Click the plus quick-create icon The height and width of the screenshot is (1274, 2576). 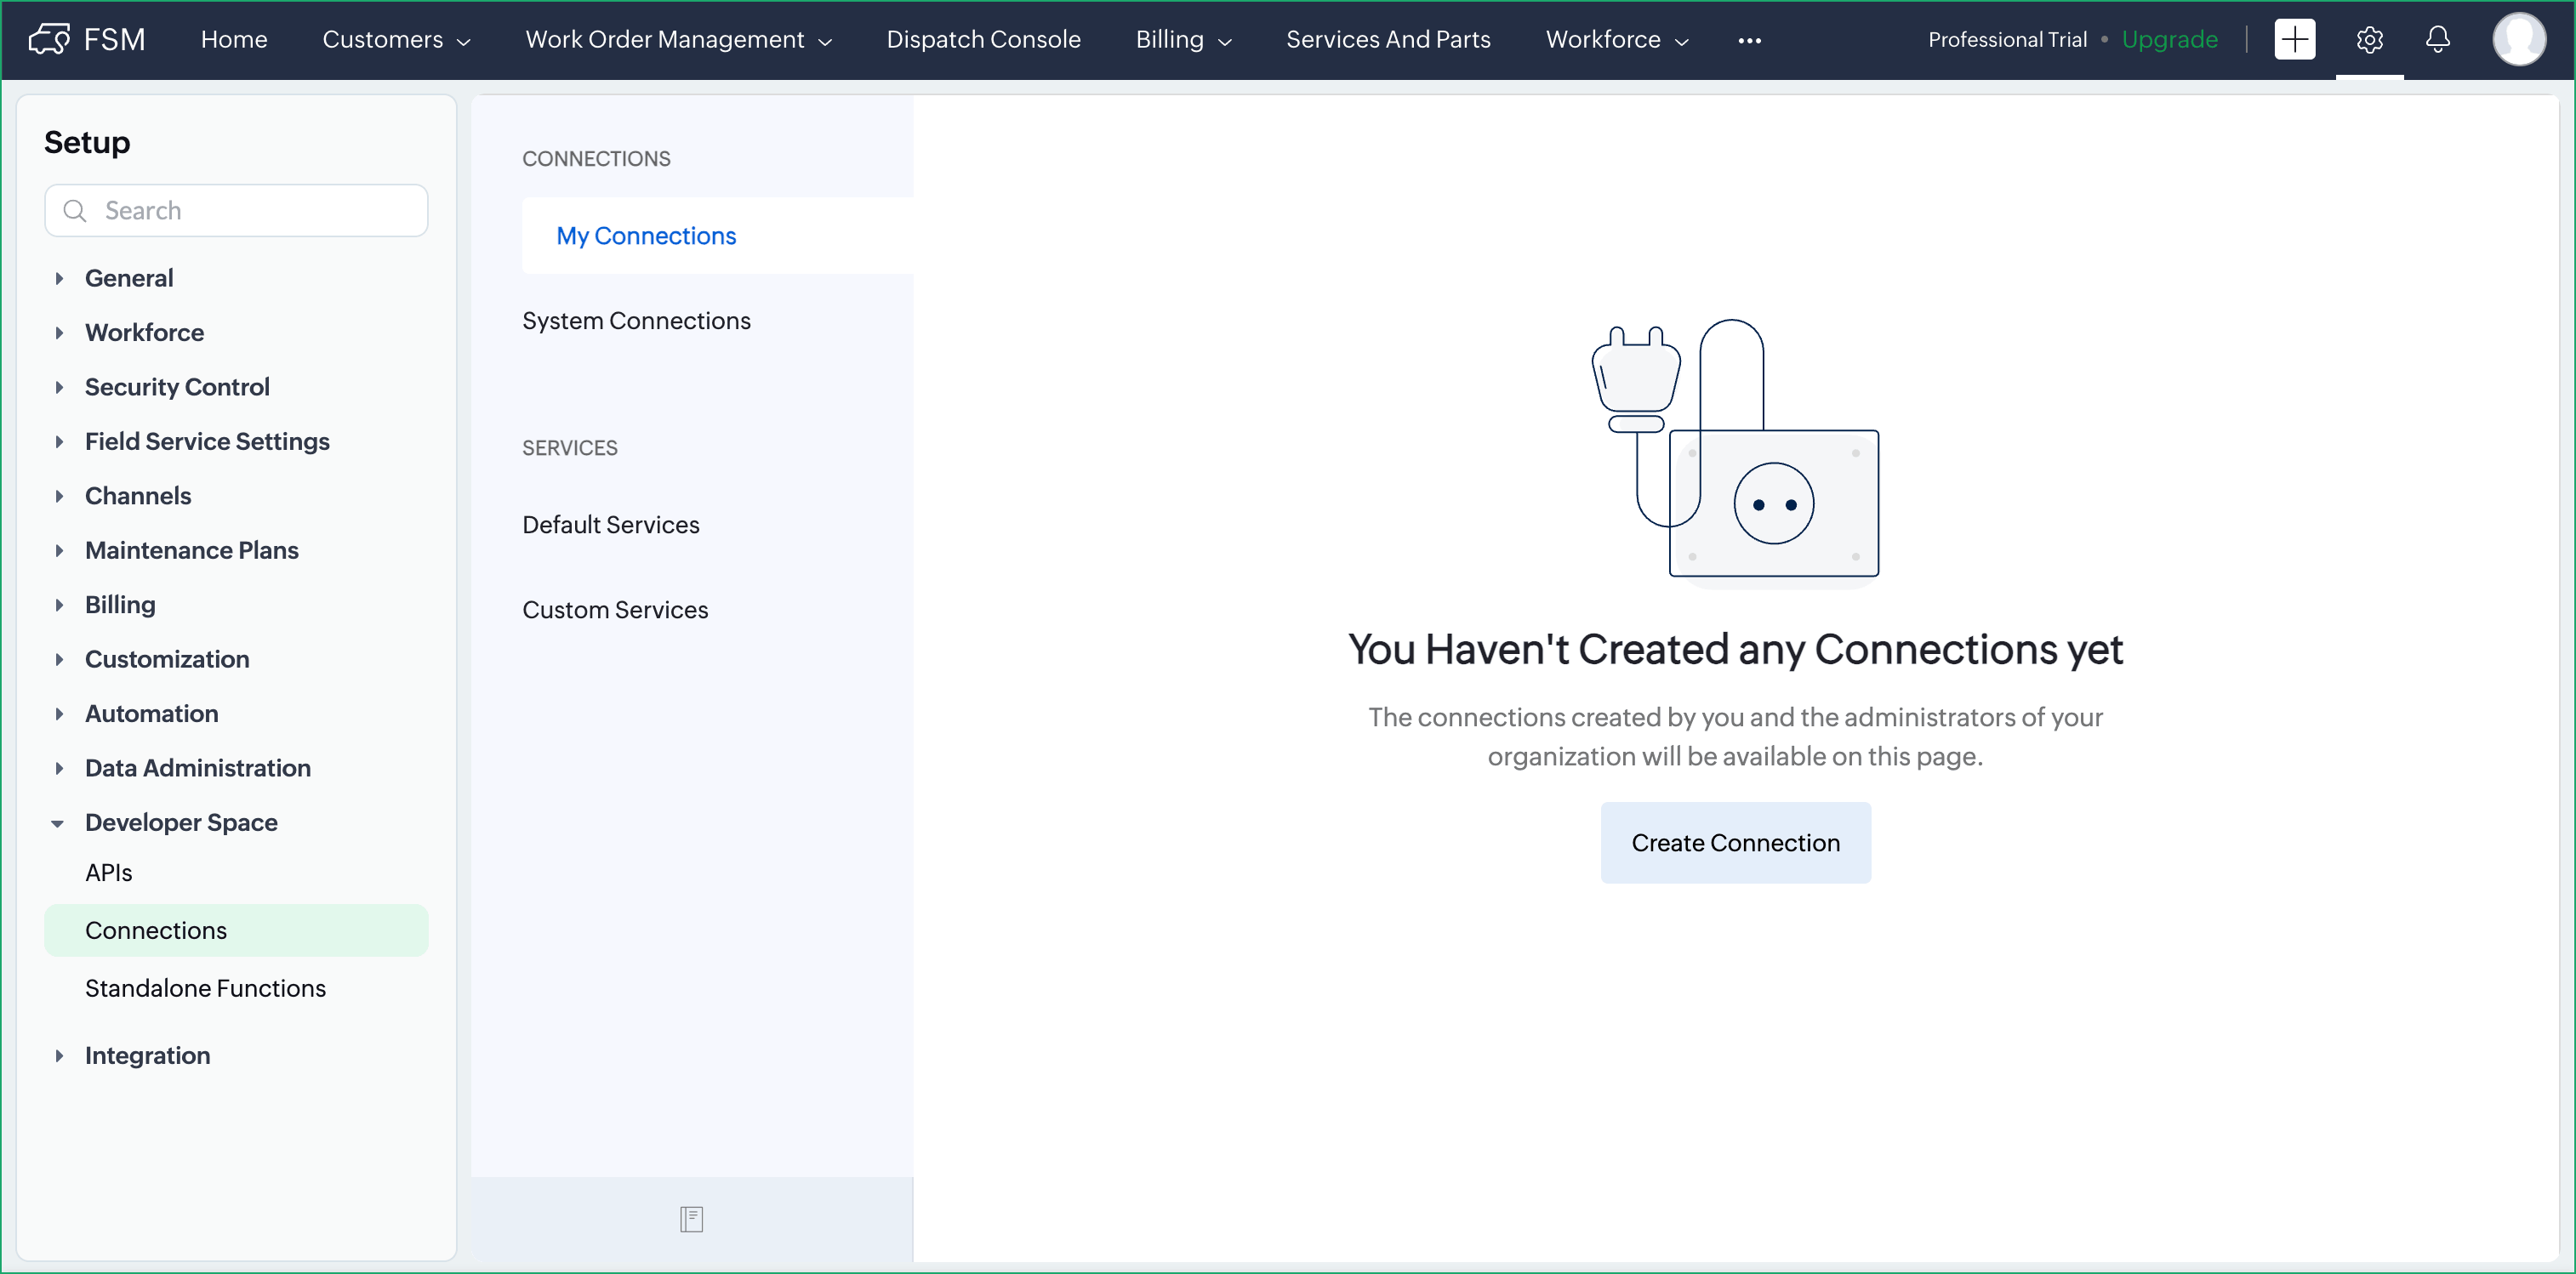[x=2294, y=39]
